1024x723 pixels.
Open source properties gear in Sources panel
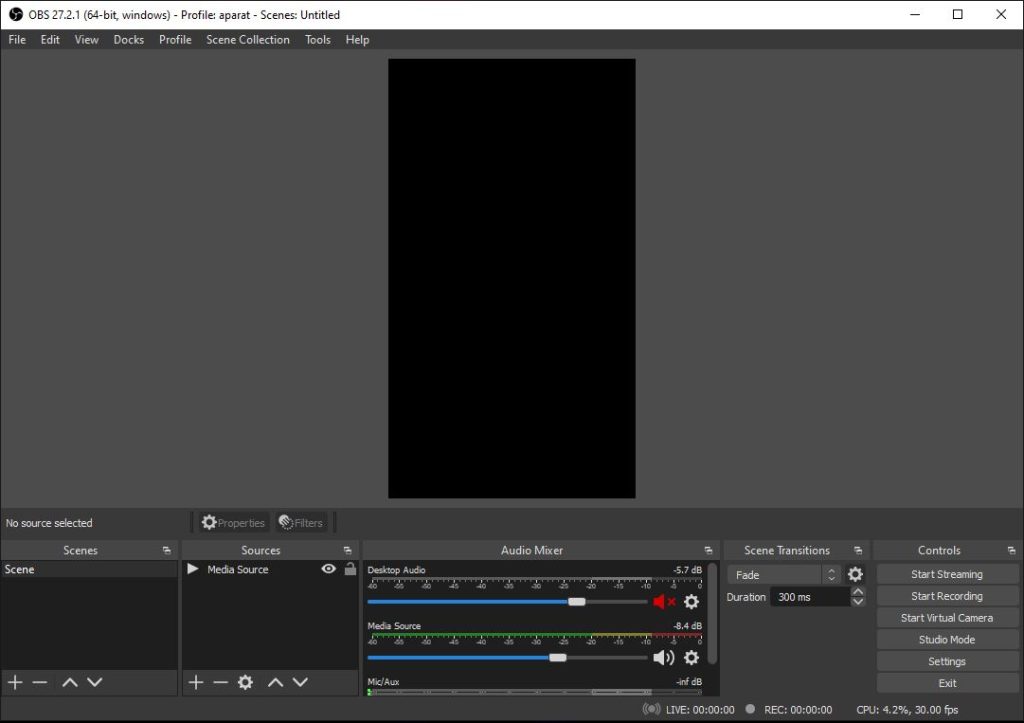(245, 682)
